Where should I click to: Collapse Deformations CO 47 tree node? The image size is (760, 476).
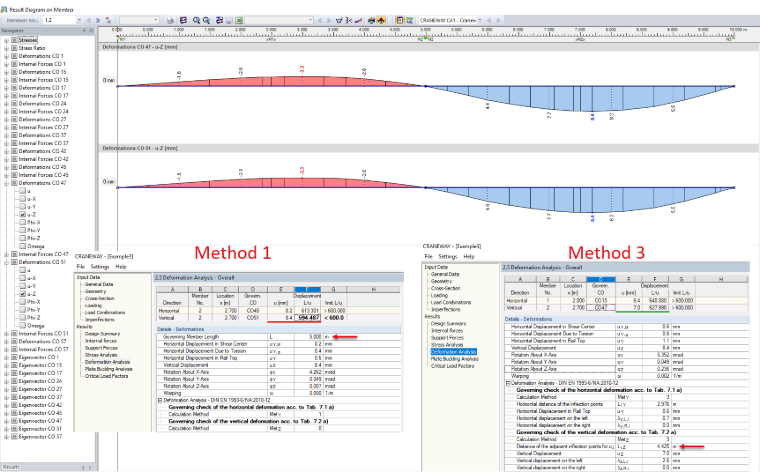6,183
